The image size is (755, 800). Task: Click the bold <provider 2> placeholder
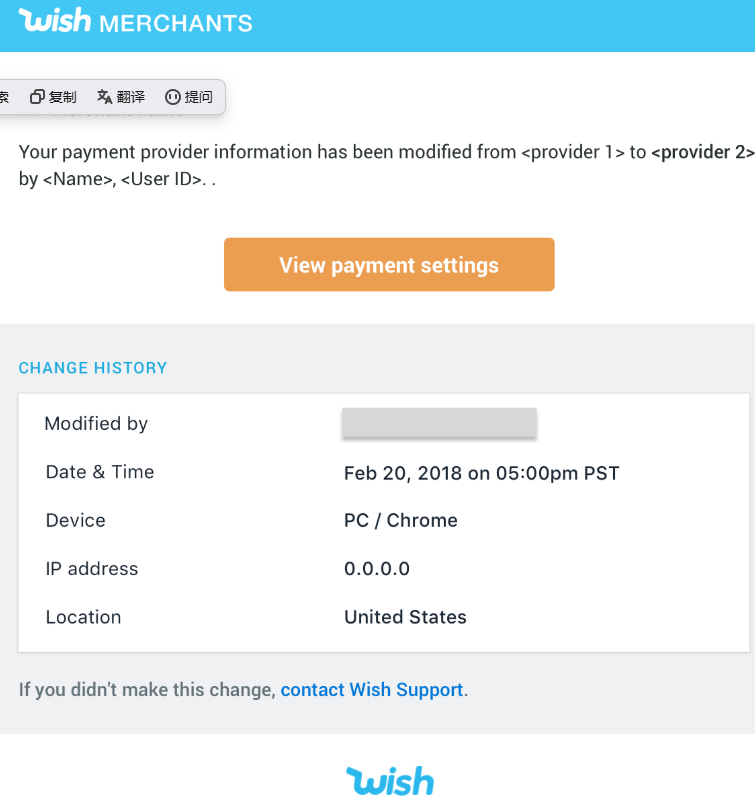point(702,153)
